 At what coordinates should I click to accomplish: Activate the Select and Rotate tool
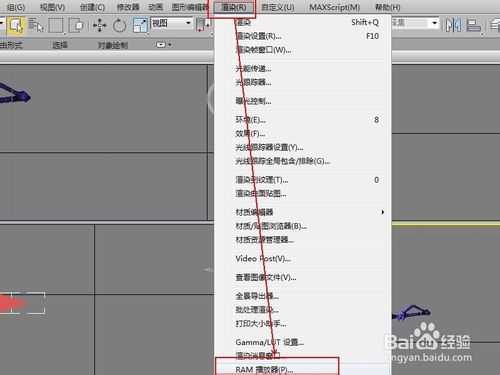coord(119,25)
